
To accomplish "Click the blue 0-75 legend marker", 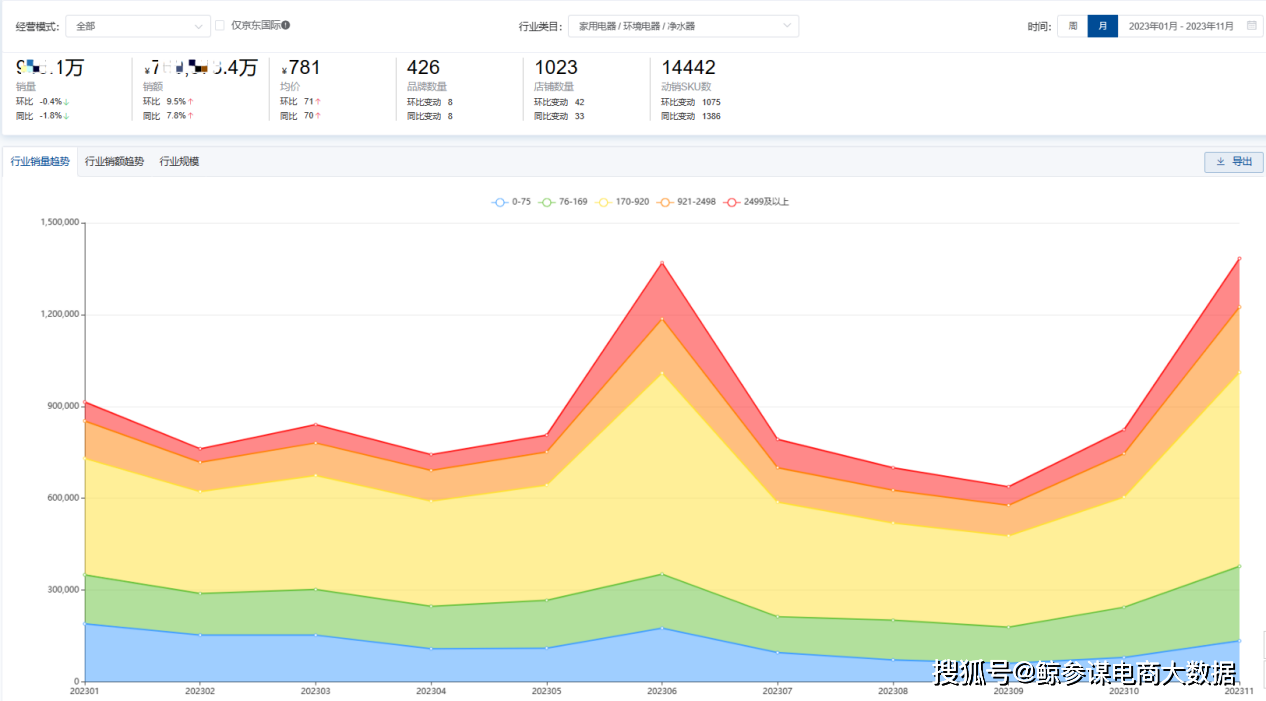I will [500, 202].
